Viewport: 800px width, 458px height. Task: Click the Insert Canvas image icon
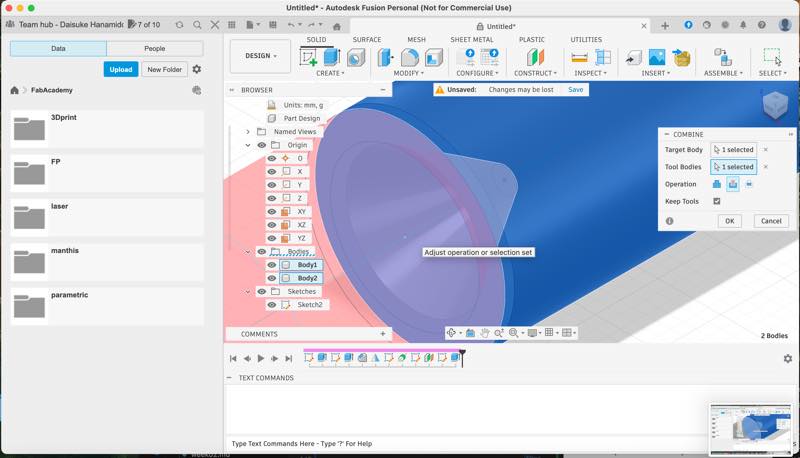point(657,57)
